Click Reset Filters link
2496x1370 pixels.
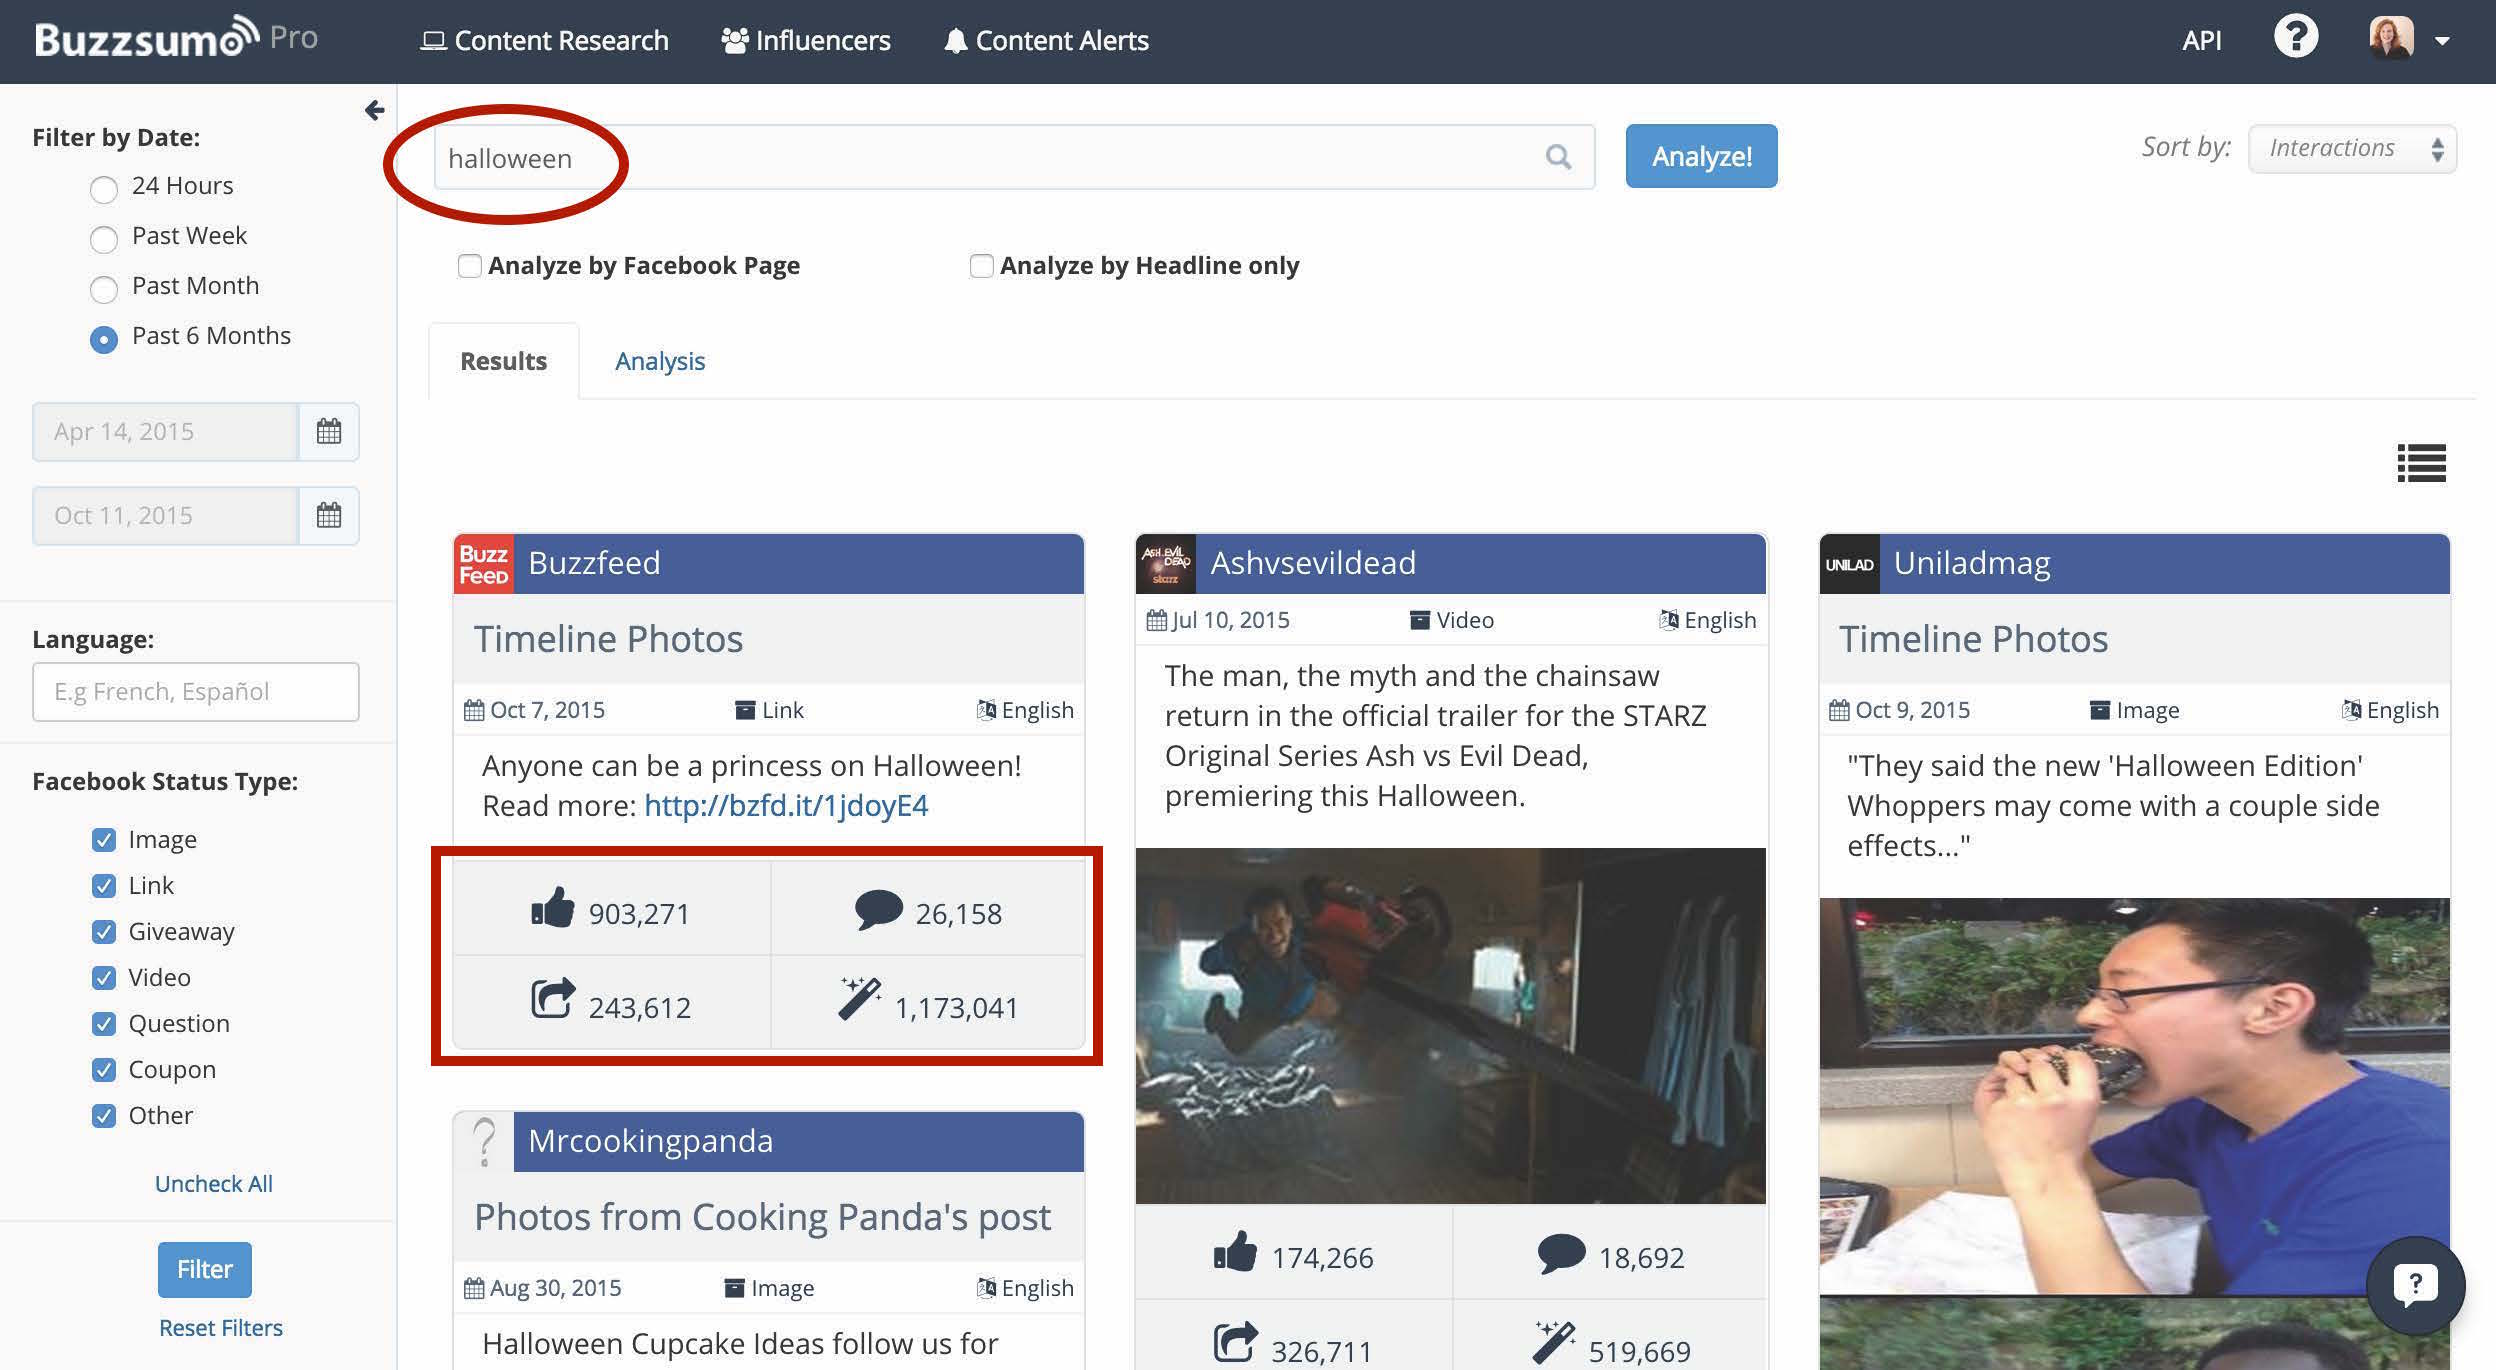[x=221, y=1328]
